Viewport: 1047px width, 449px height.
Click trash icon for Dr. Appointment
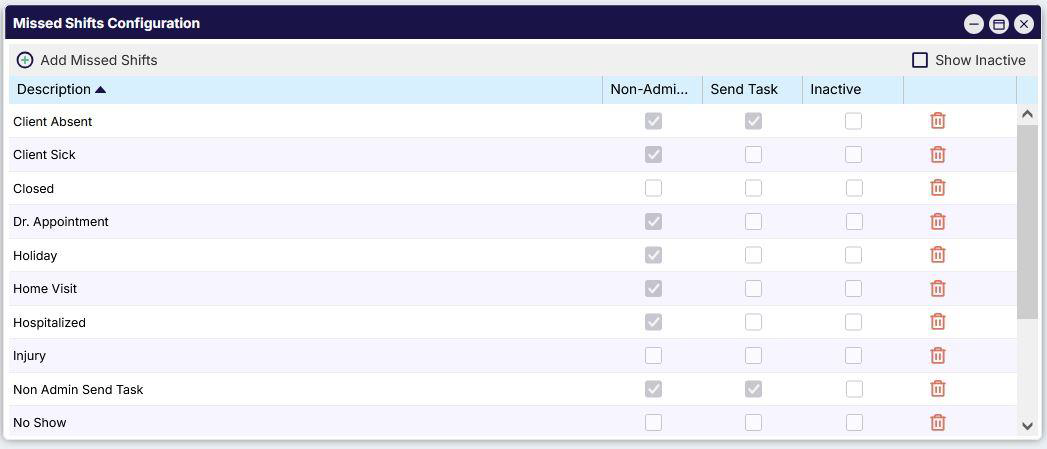(937, 221)
